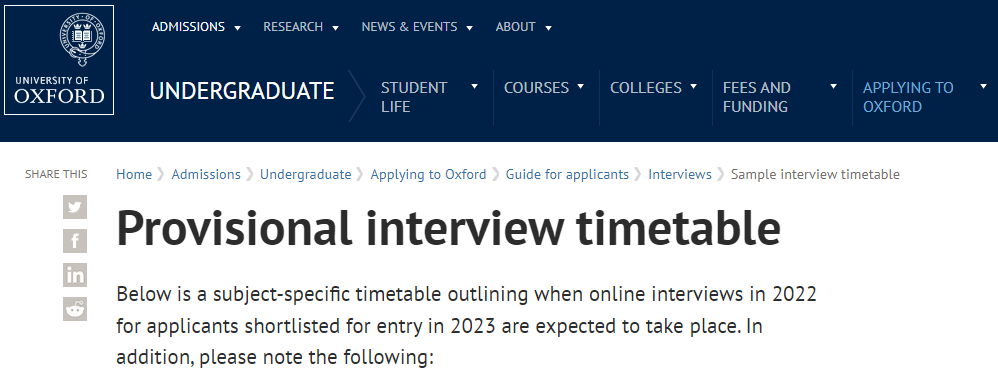Image resolution: width=998 pixels, height=381 pixels.
Task: Expand the Research dropdown arrow
Action: tap(335, 28)
